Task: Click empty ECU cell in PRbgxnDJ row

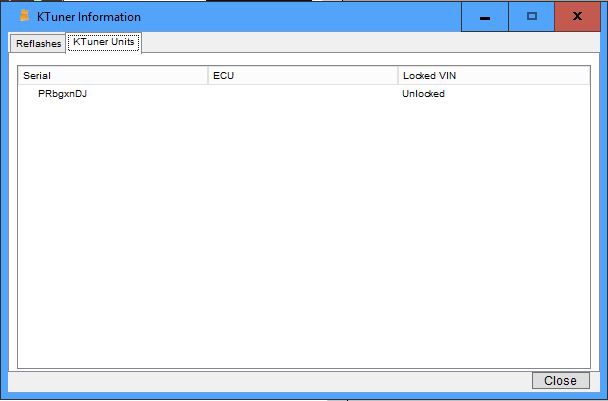Action: [x=302, y=94]
